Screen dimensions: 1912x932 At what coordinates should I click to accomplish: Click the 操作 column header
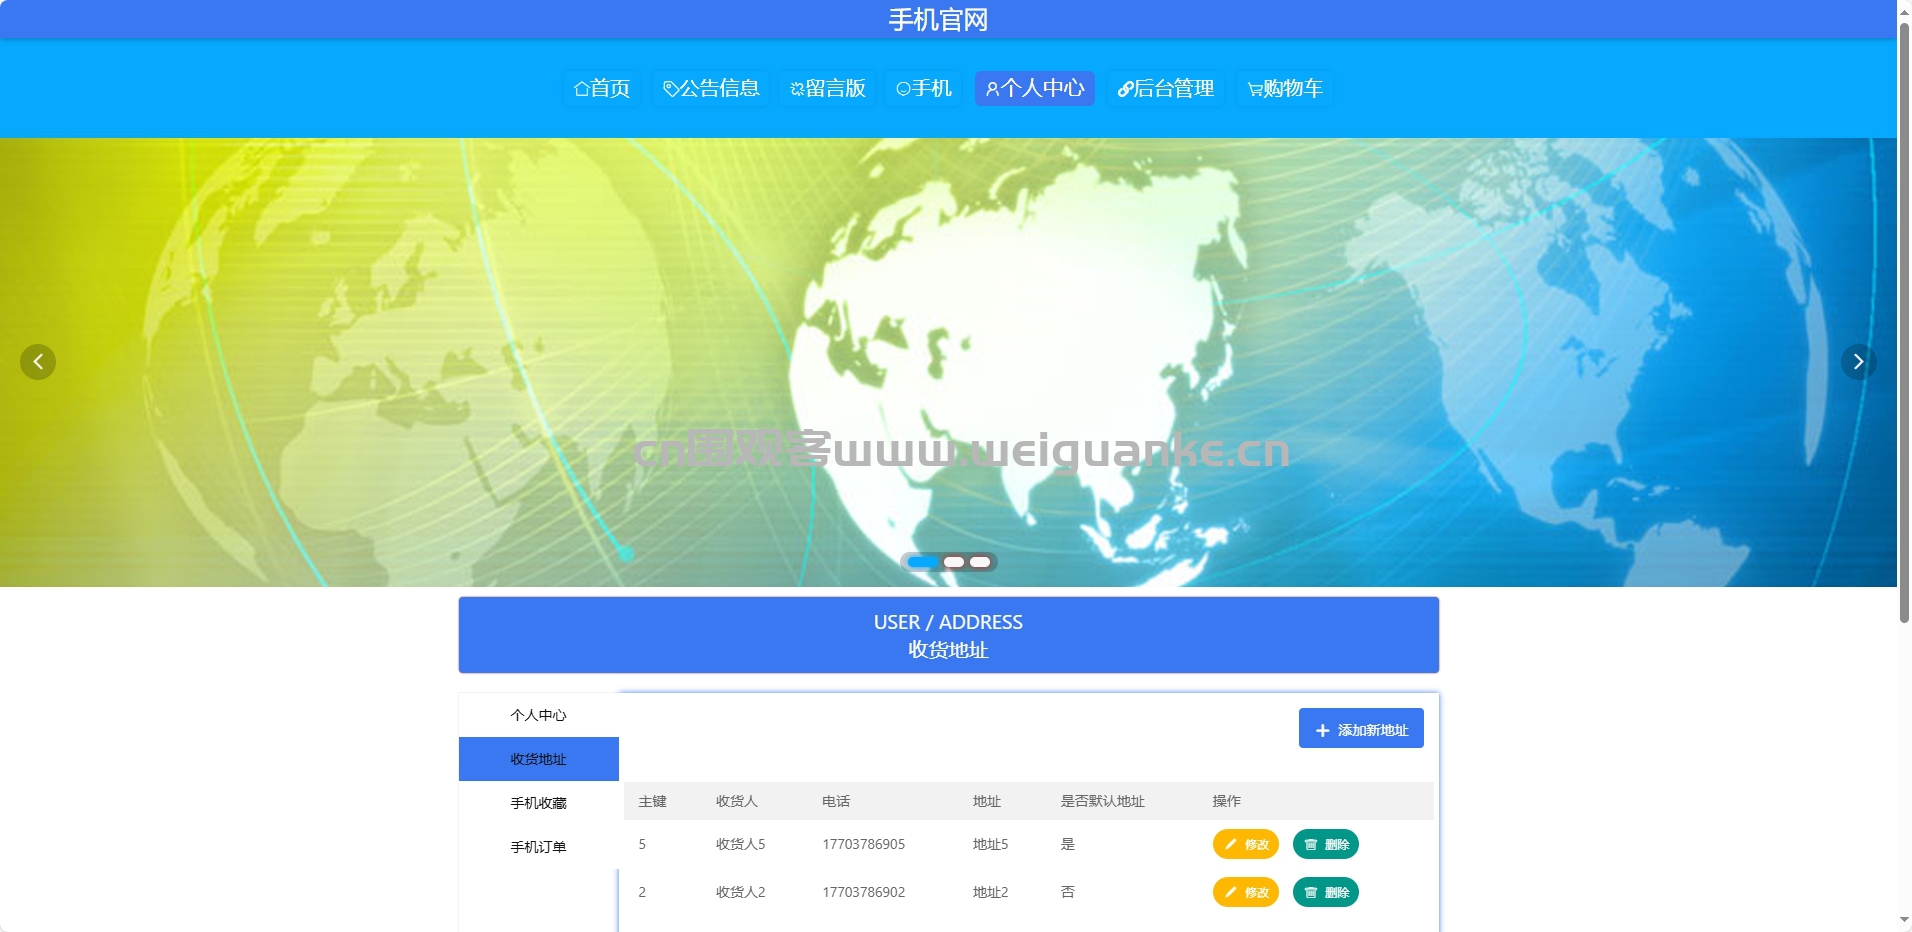click(x=1226, y=801)
